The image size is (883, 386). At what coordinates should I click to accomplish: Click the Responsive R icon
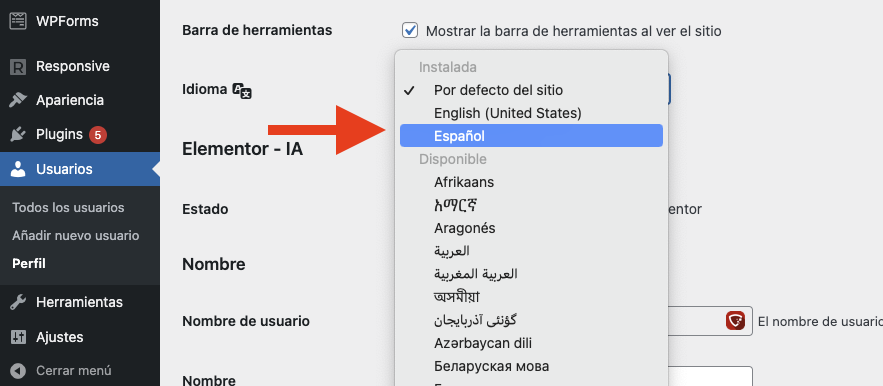pyautogui.click(x=18, y=66)
